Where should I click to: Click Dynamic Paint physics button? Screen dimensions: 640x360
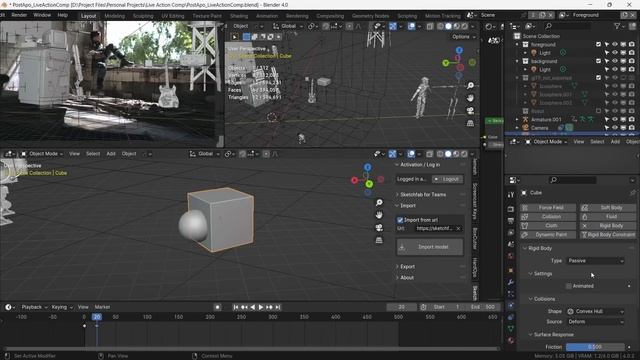(x=548, y=235)
